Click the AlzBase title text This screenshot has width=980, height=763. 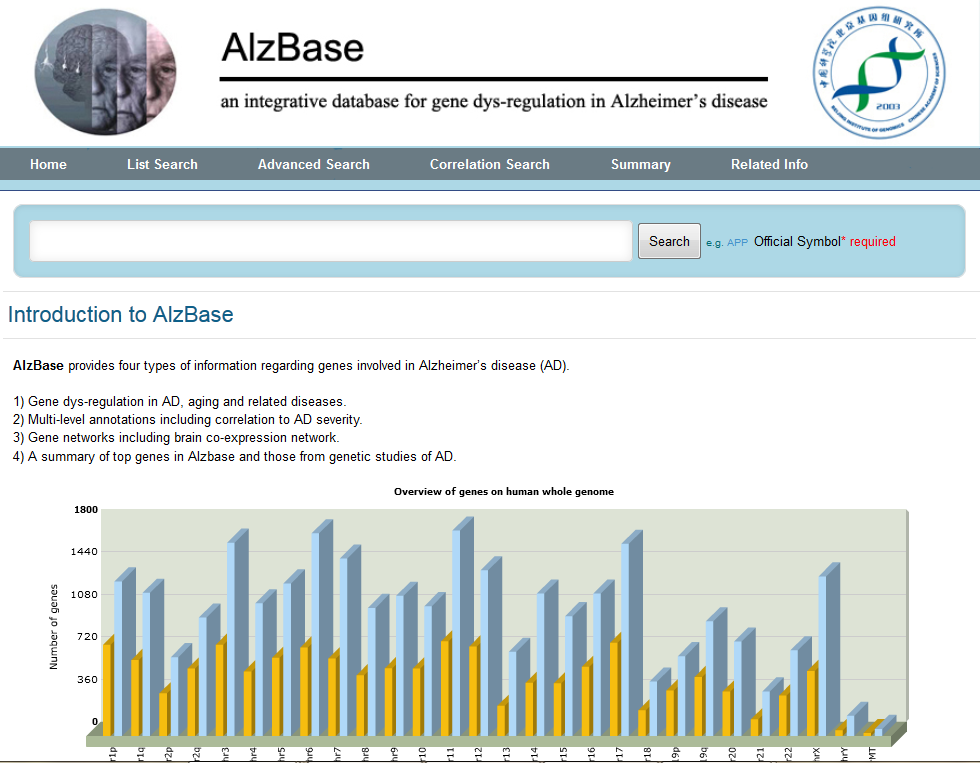pos(292,47)
